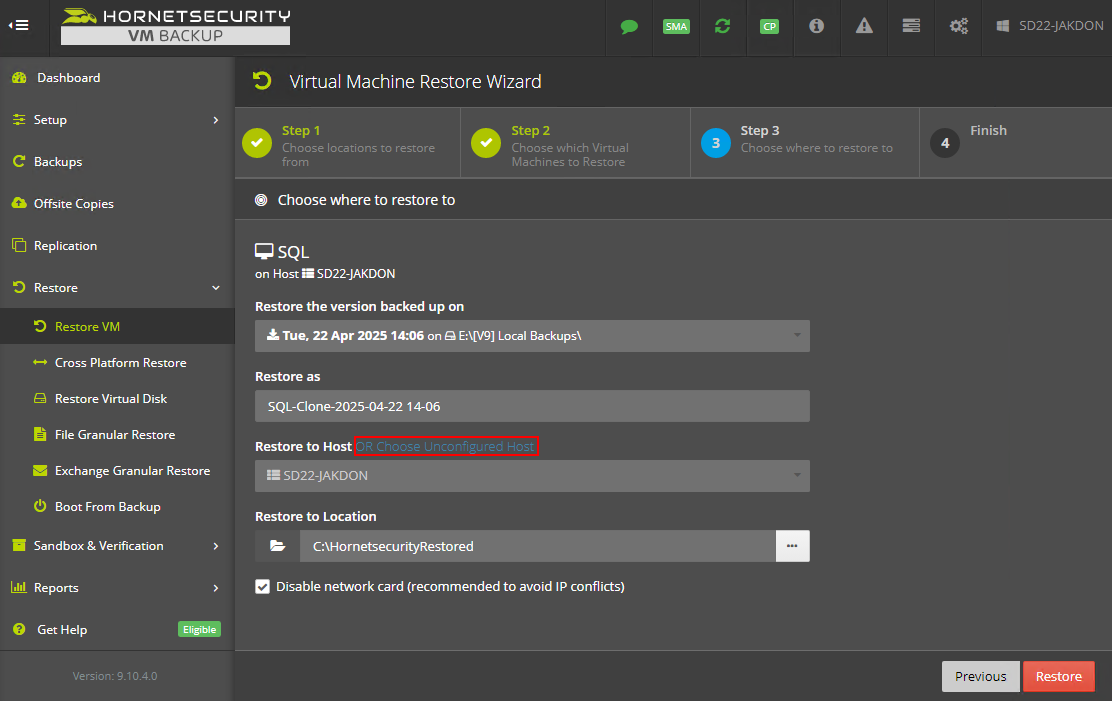Image resolution: width=1112 pixels, height=701 pixels.
Task: Click the File Granular Restore document icon
Action: click(40, 434)
